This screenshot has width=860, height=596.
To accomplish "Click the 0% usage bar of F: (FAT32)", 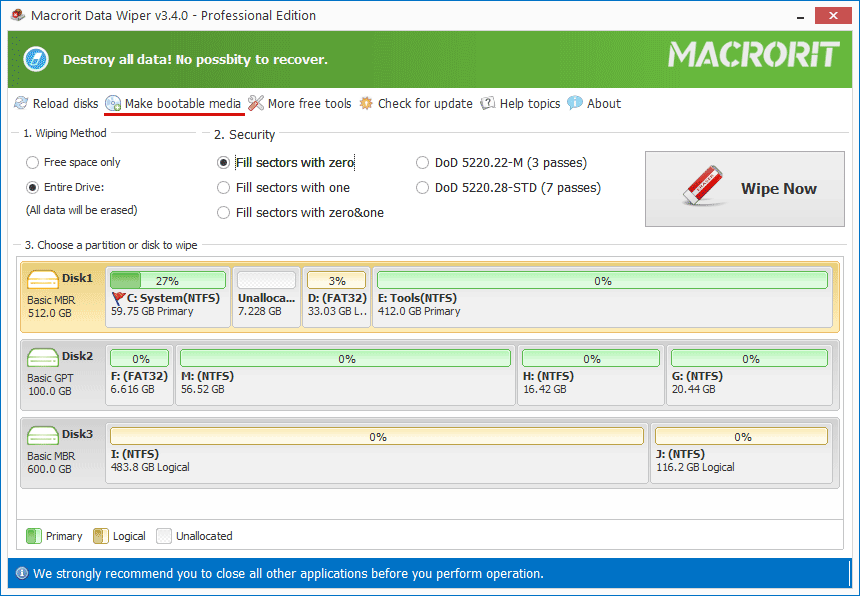I will [139, 359].
